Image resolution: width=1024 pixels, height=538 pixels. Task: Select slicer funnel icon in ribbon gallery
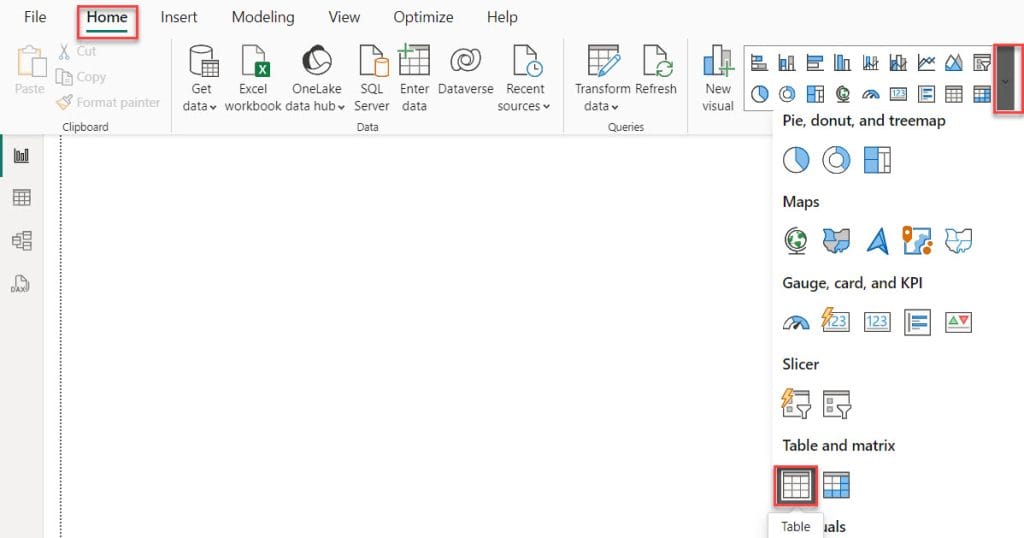coord(982,63)
